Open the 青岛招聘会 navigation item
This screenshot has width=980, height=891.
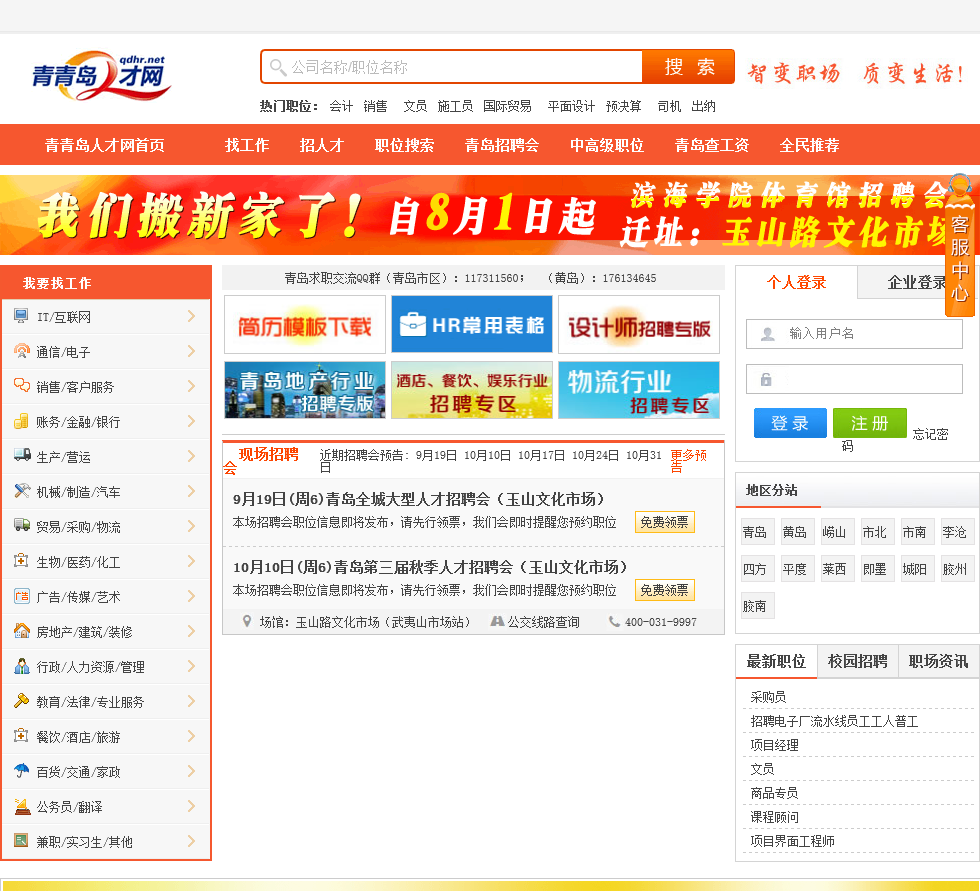(x=502, y=145)
